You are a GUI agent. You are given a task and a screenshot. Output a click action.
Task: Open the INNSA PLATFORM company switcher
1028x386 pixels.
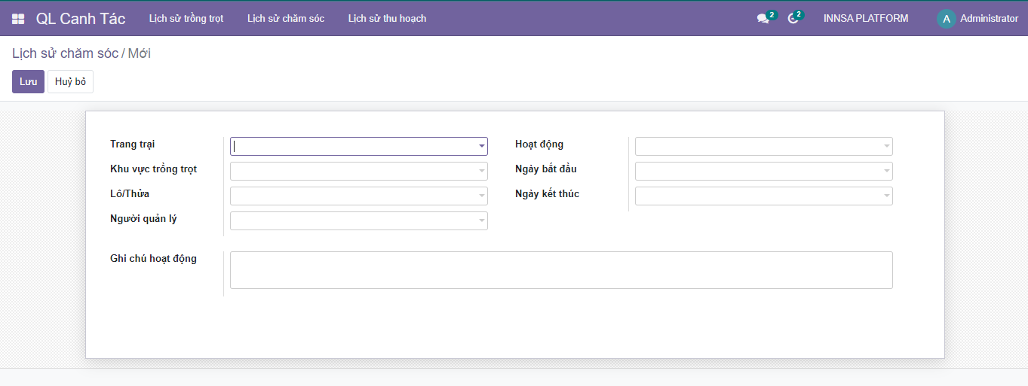pos(865,19)
